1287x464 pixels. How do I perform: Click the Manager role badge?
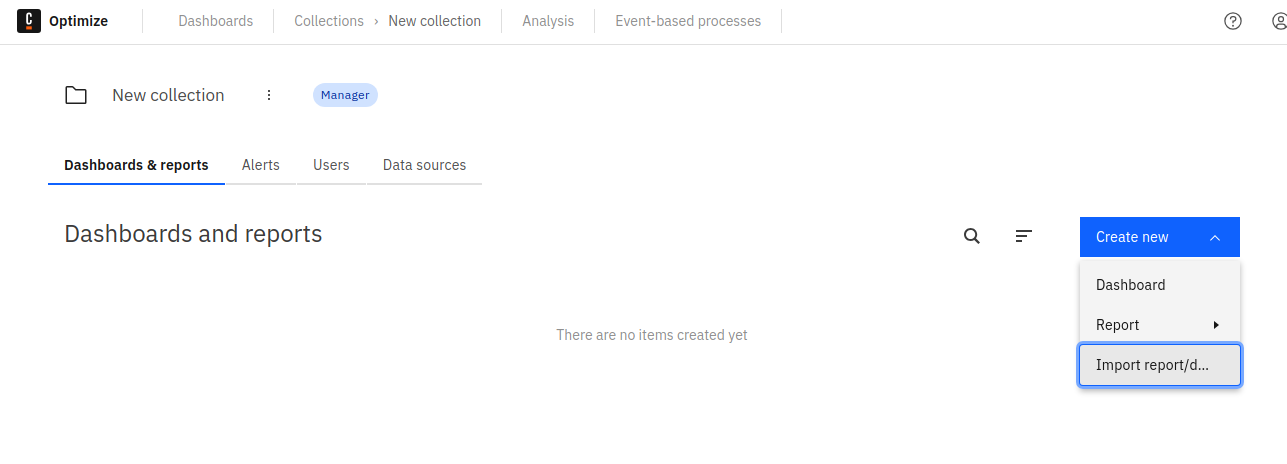345,95
